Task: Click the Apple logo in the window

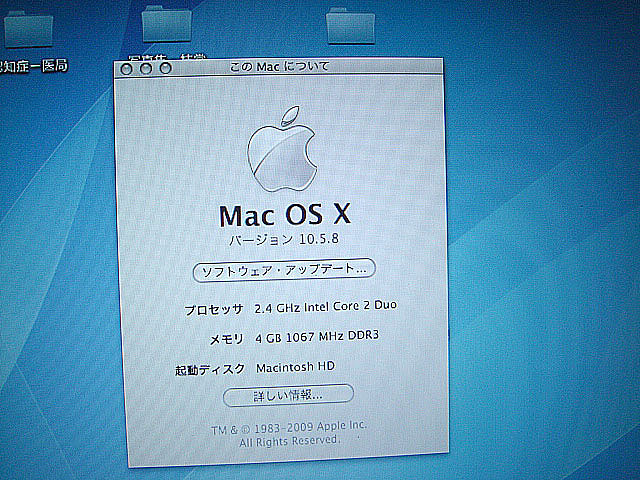Action: pos(282,149)
